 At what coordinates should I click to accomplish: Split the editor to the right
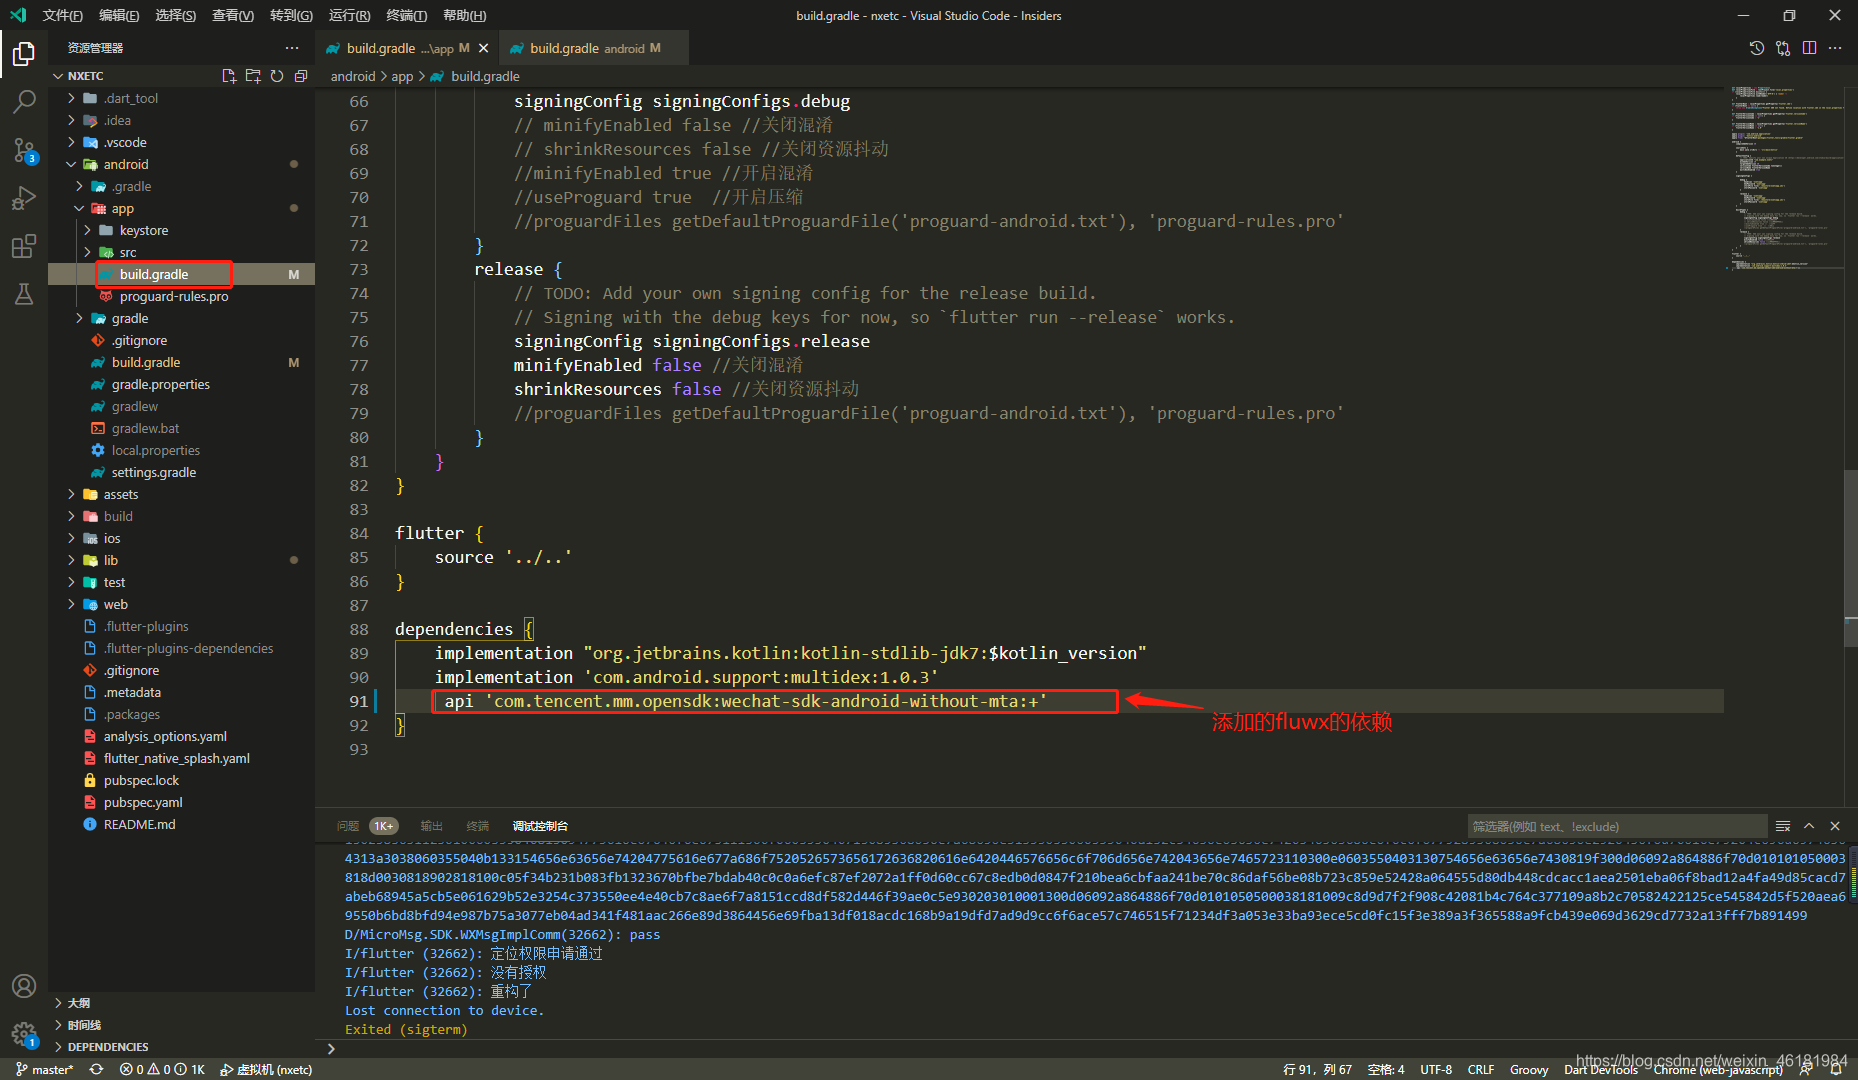[1809, 48]
